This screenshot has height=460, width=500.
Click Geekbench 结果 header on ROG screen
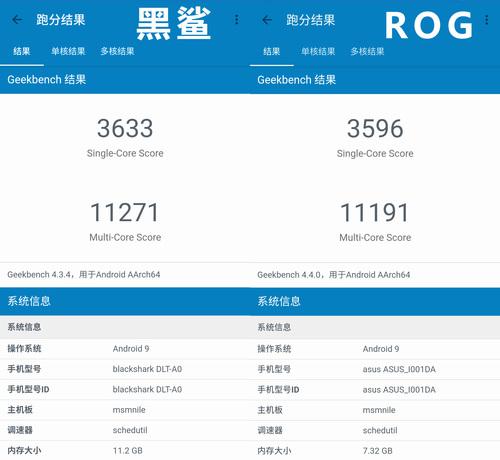(x=297, y=80)
